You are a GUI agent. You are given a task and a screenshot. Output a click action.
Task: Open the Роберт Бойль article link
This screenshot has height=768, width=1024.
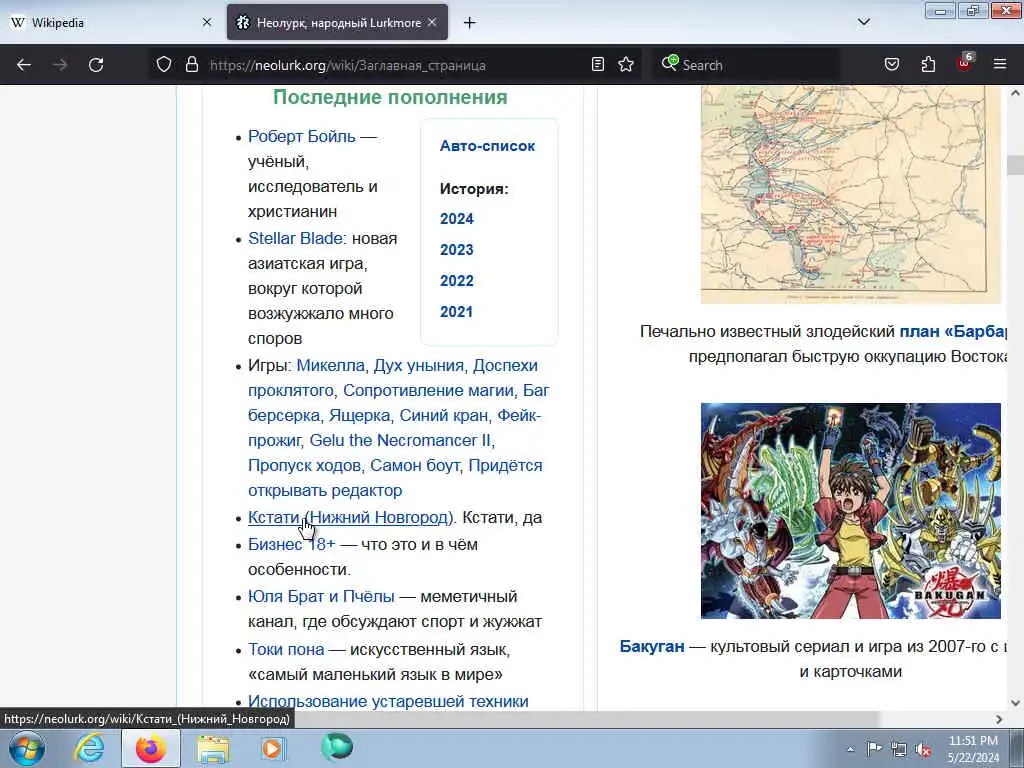pyautogui.click(x=302, y=136)
